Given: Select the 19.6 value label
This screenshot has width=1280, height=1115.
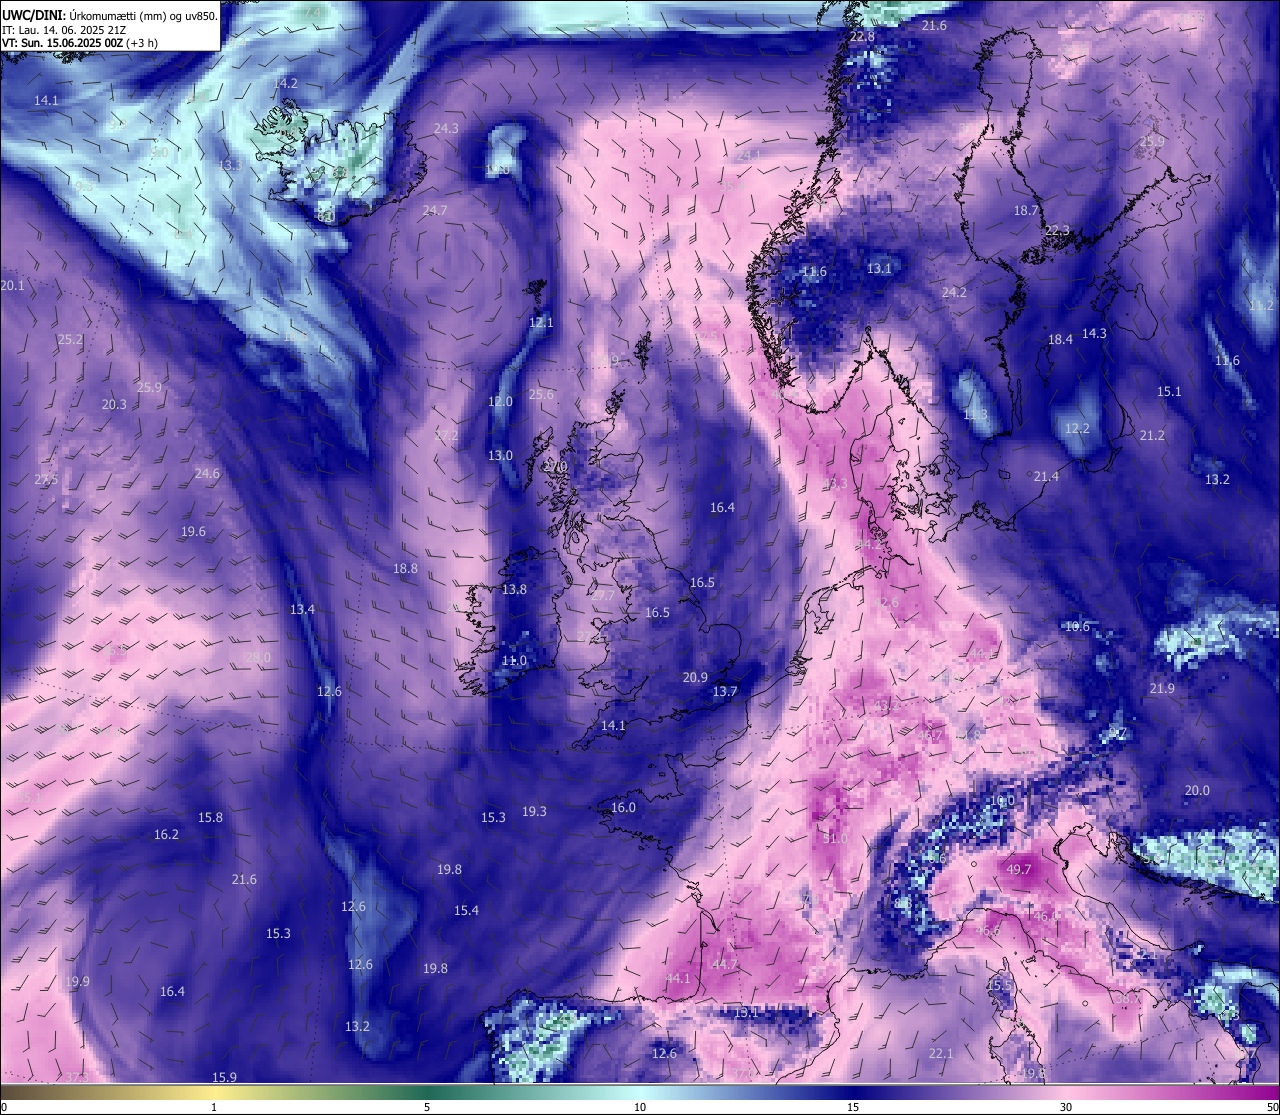Looking at the screenshot, I should [x=193, y=532].
